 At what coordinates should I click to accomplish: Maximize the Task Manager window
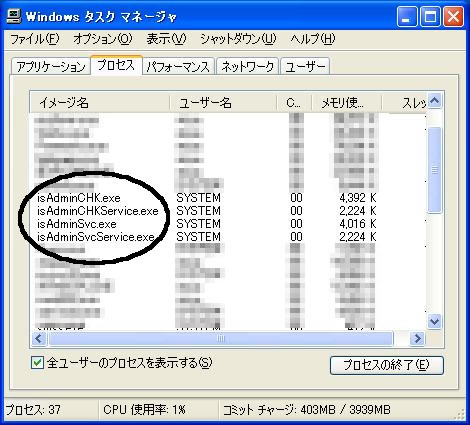[x=430, y=16]
